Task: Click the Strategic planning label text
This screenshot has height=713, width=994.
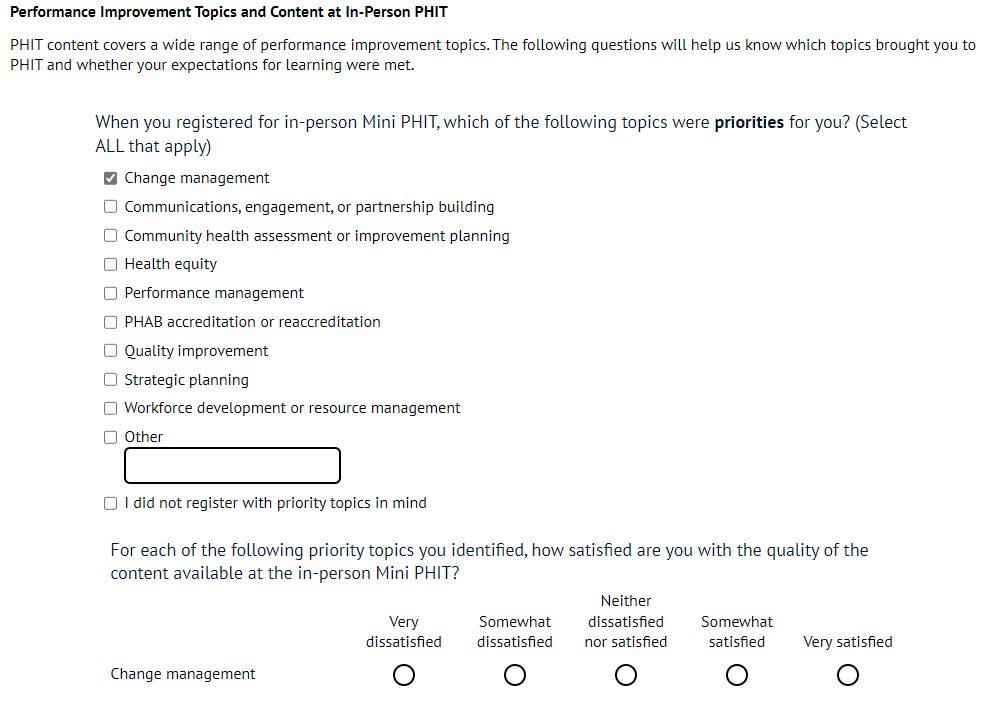Action: point(186,380)
